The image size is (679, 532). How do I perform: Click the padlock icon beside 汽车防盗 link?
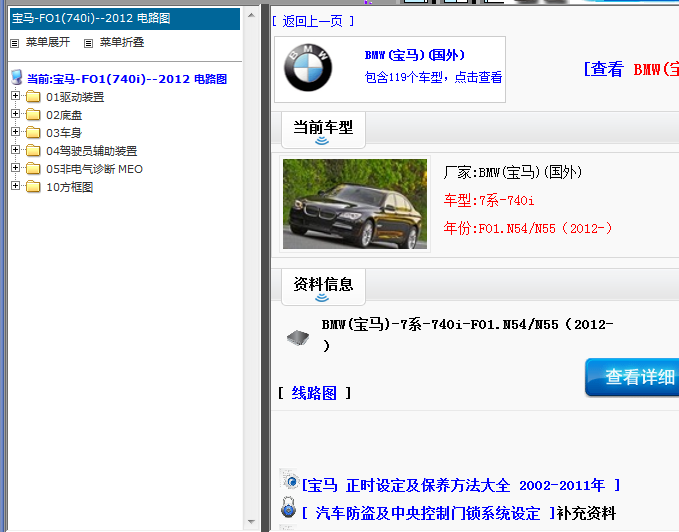coord(288,507)
